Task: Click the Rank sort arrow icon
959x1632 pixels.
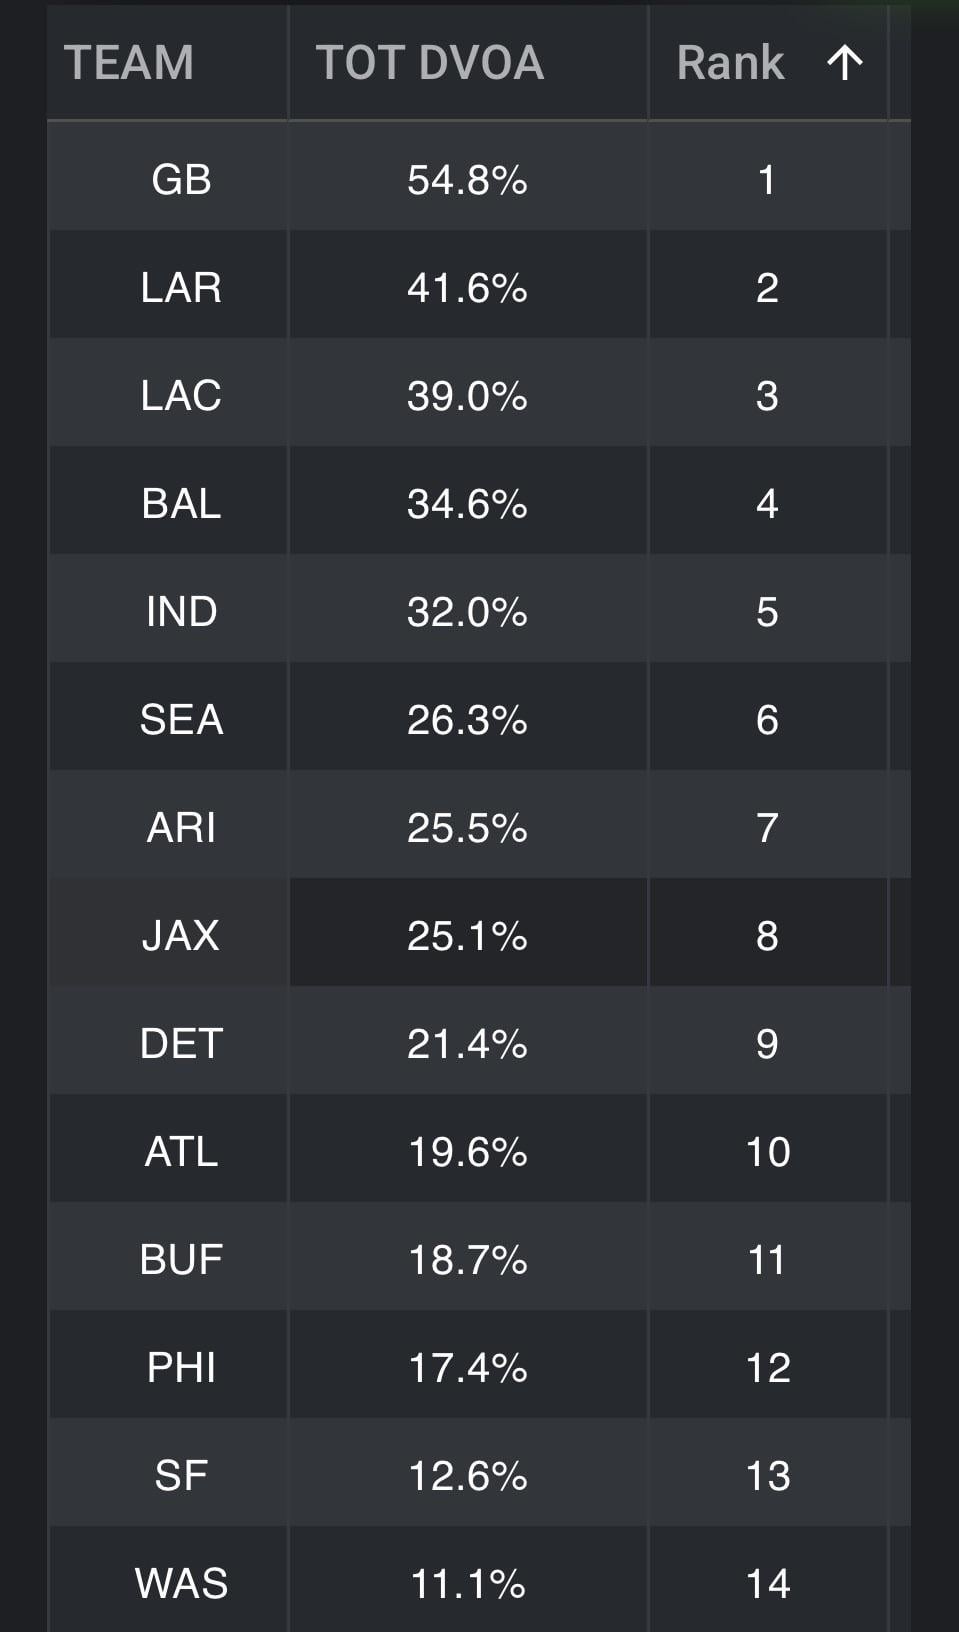Action: coord(845,63)
